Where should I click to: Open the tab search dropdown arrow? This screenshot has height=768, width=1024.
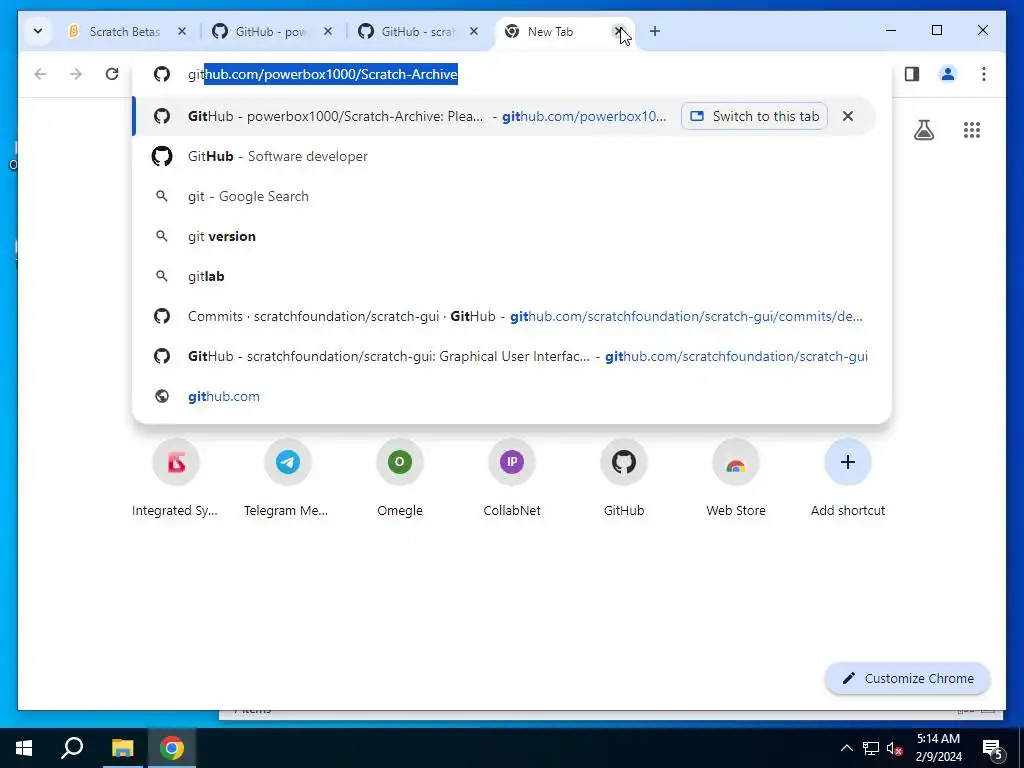tap(38, 31)
